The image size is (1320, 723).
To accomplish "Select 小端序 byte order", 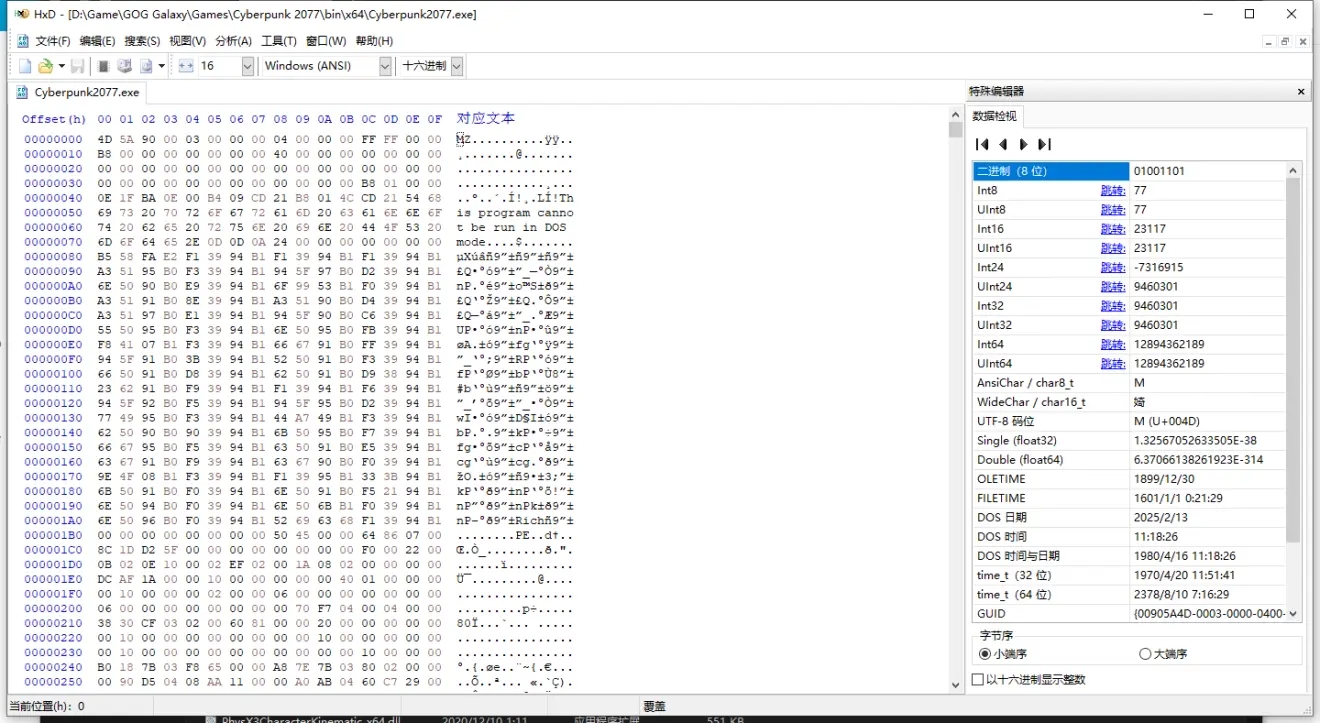I will click(x=1004, y=654).
